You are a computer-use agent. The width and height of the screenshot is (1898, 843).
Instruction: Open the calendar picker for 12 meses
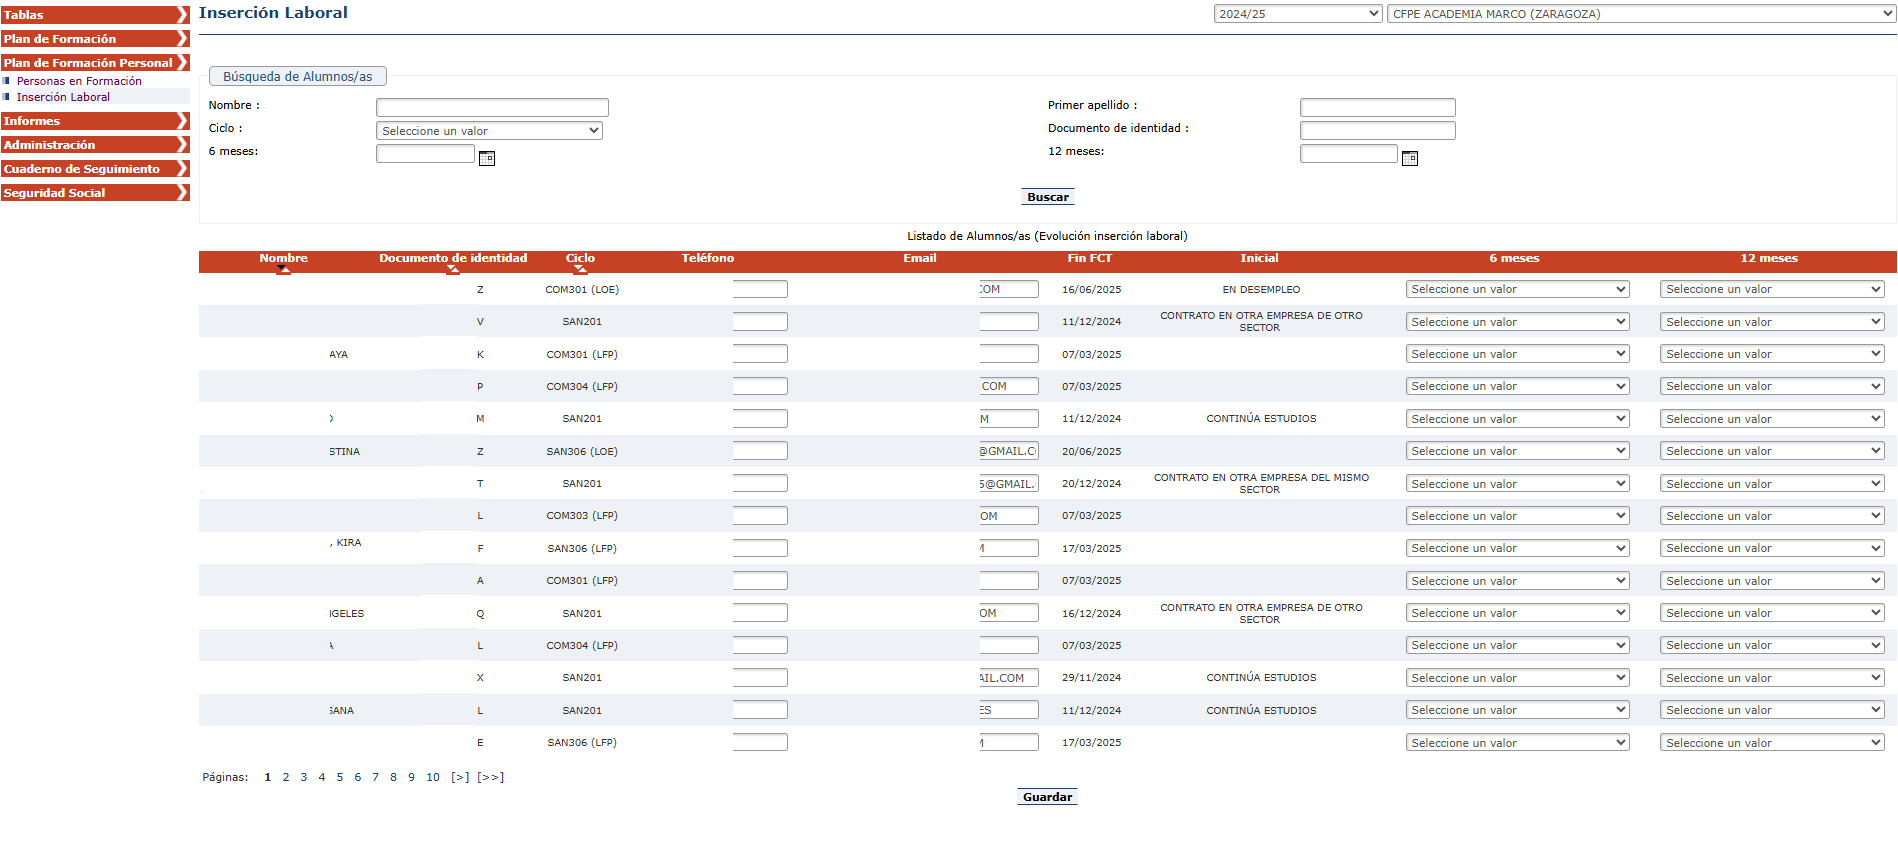pos(1410,158)
